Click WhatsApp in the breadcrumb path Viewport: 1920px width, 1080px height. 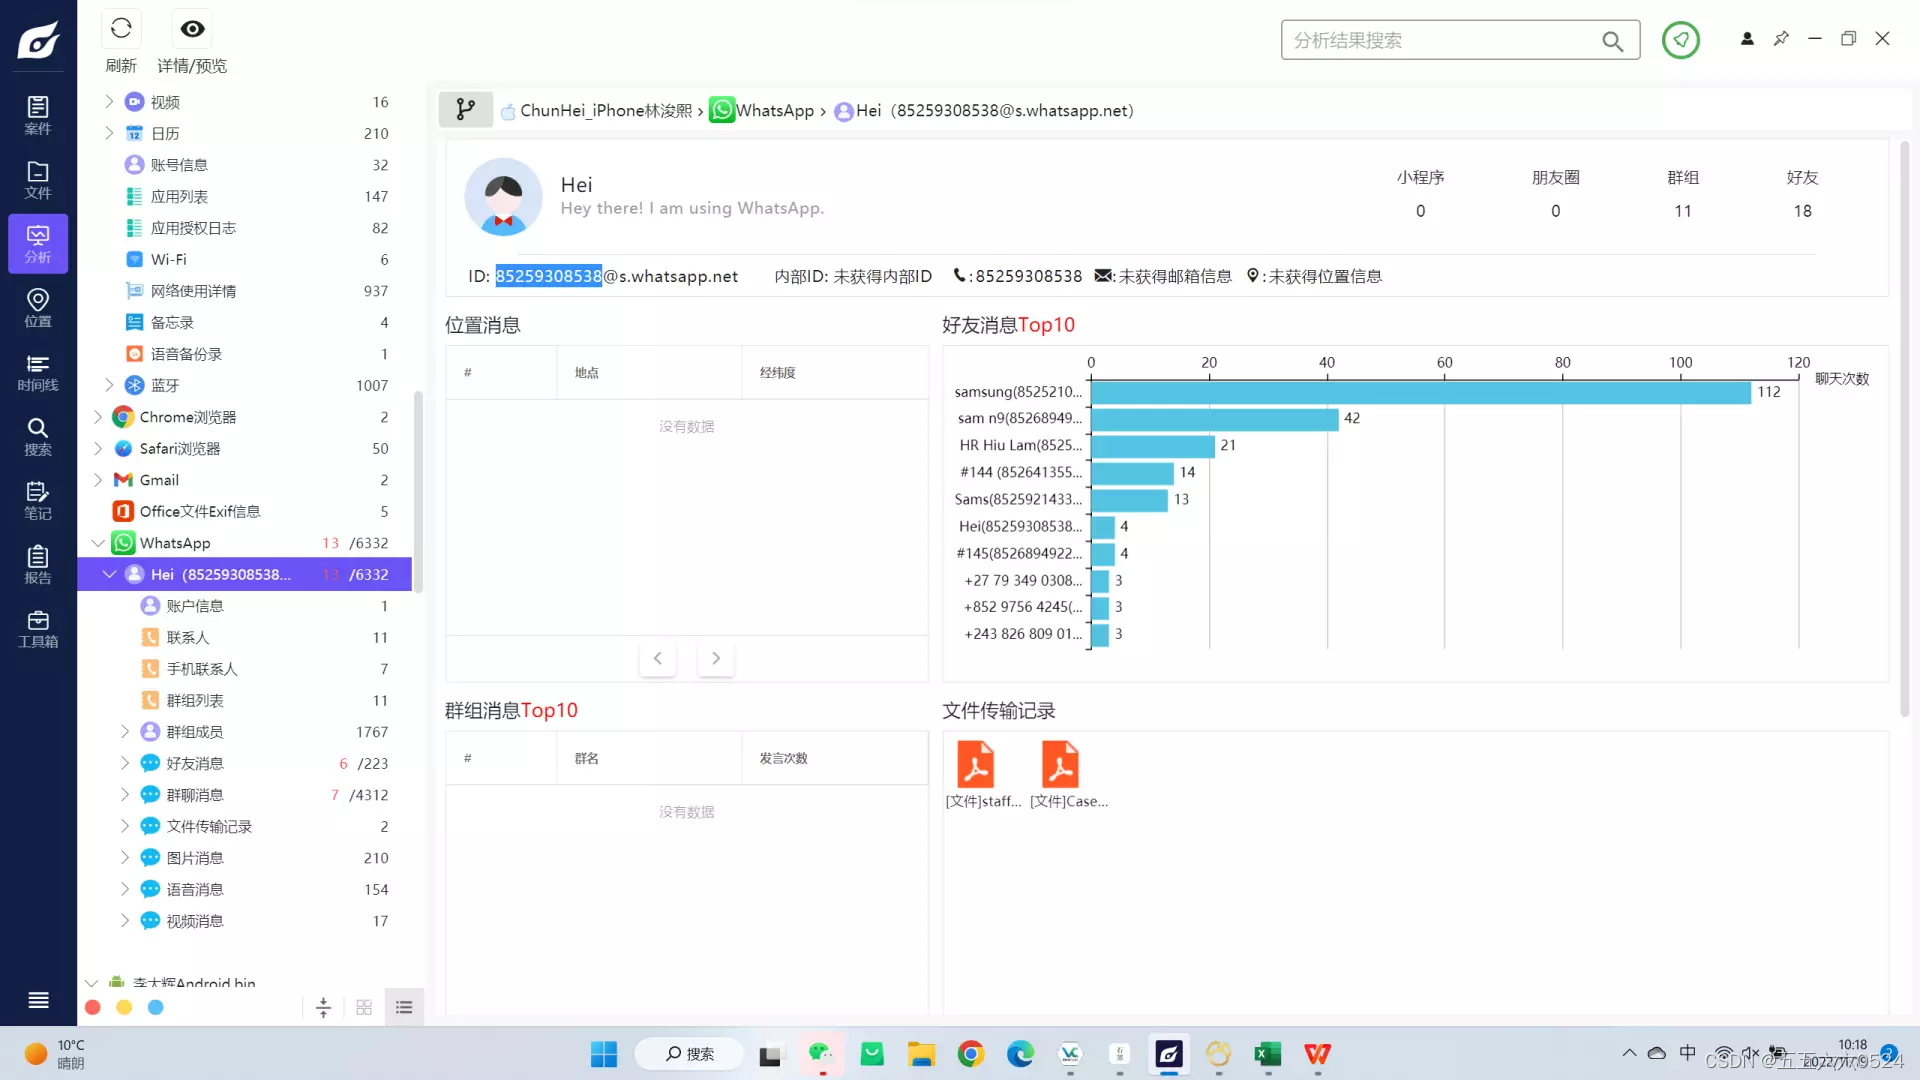point(774,110)
